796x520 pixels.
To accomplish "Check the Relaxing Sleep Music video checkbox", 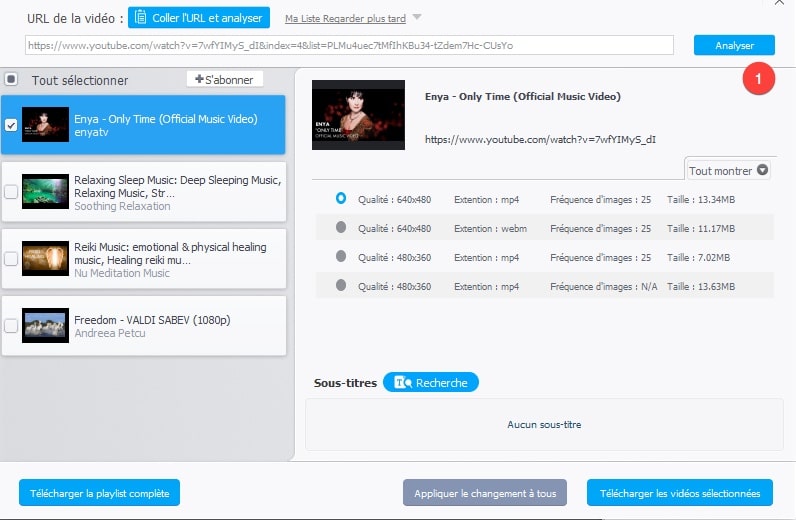I will tap(11, 192).
